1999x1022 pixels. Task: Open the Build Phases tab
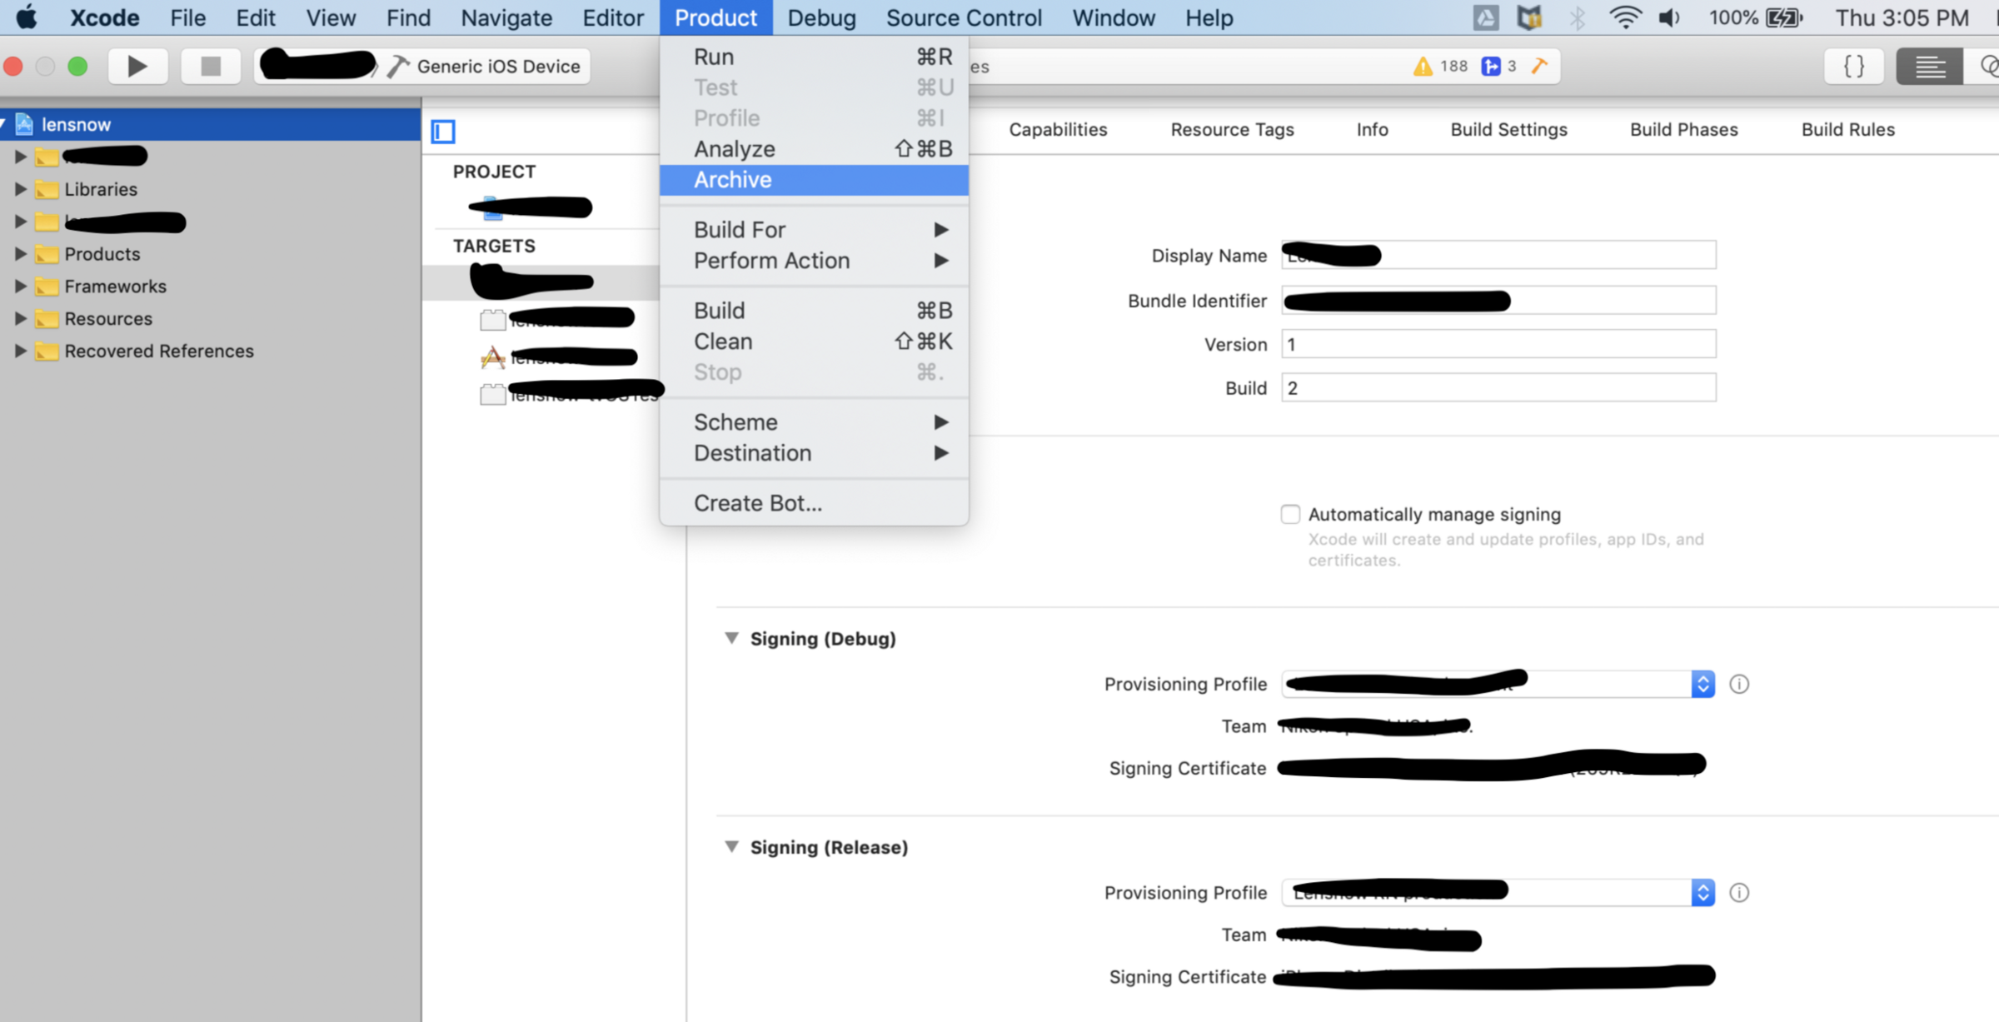point(1683,129)
